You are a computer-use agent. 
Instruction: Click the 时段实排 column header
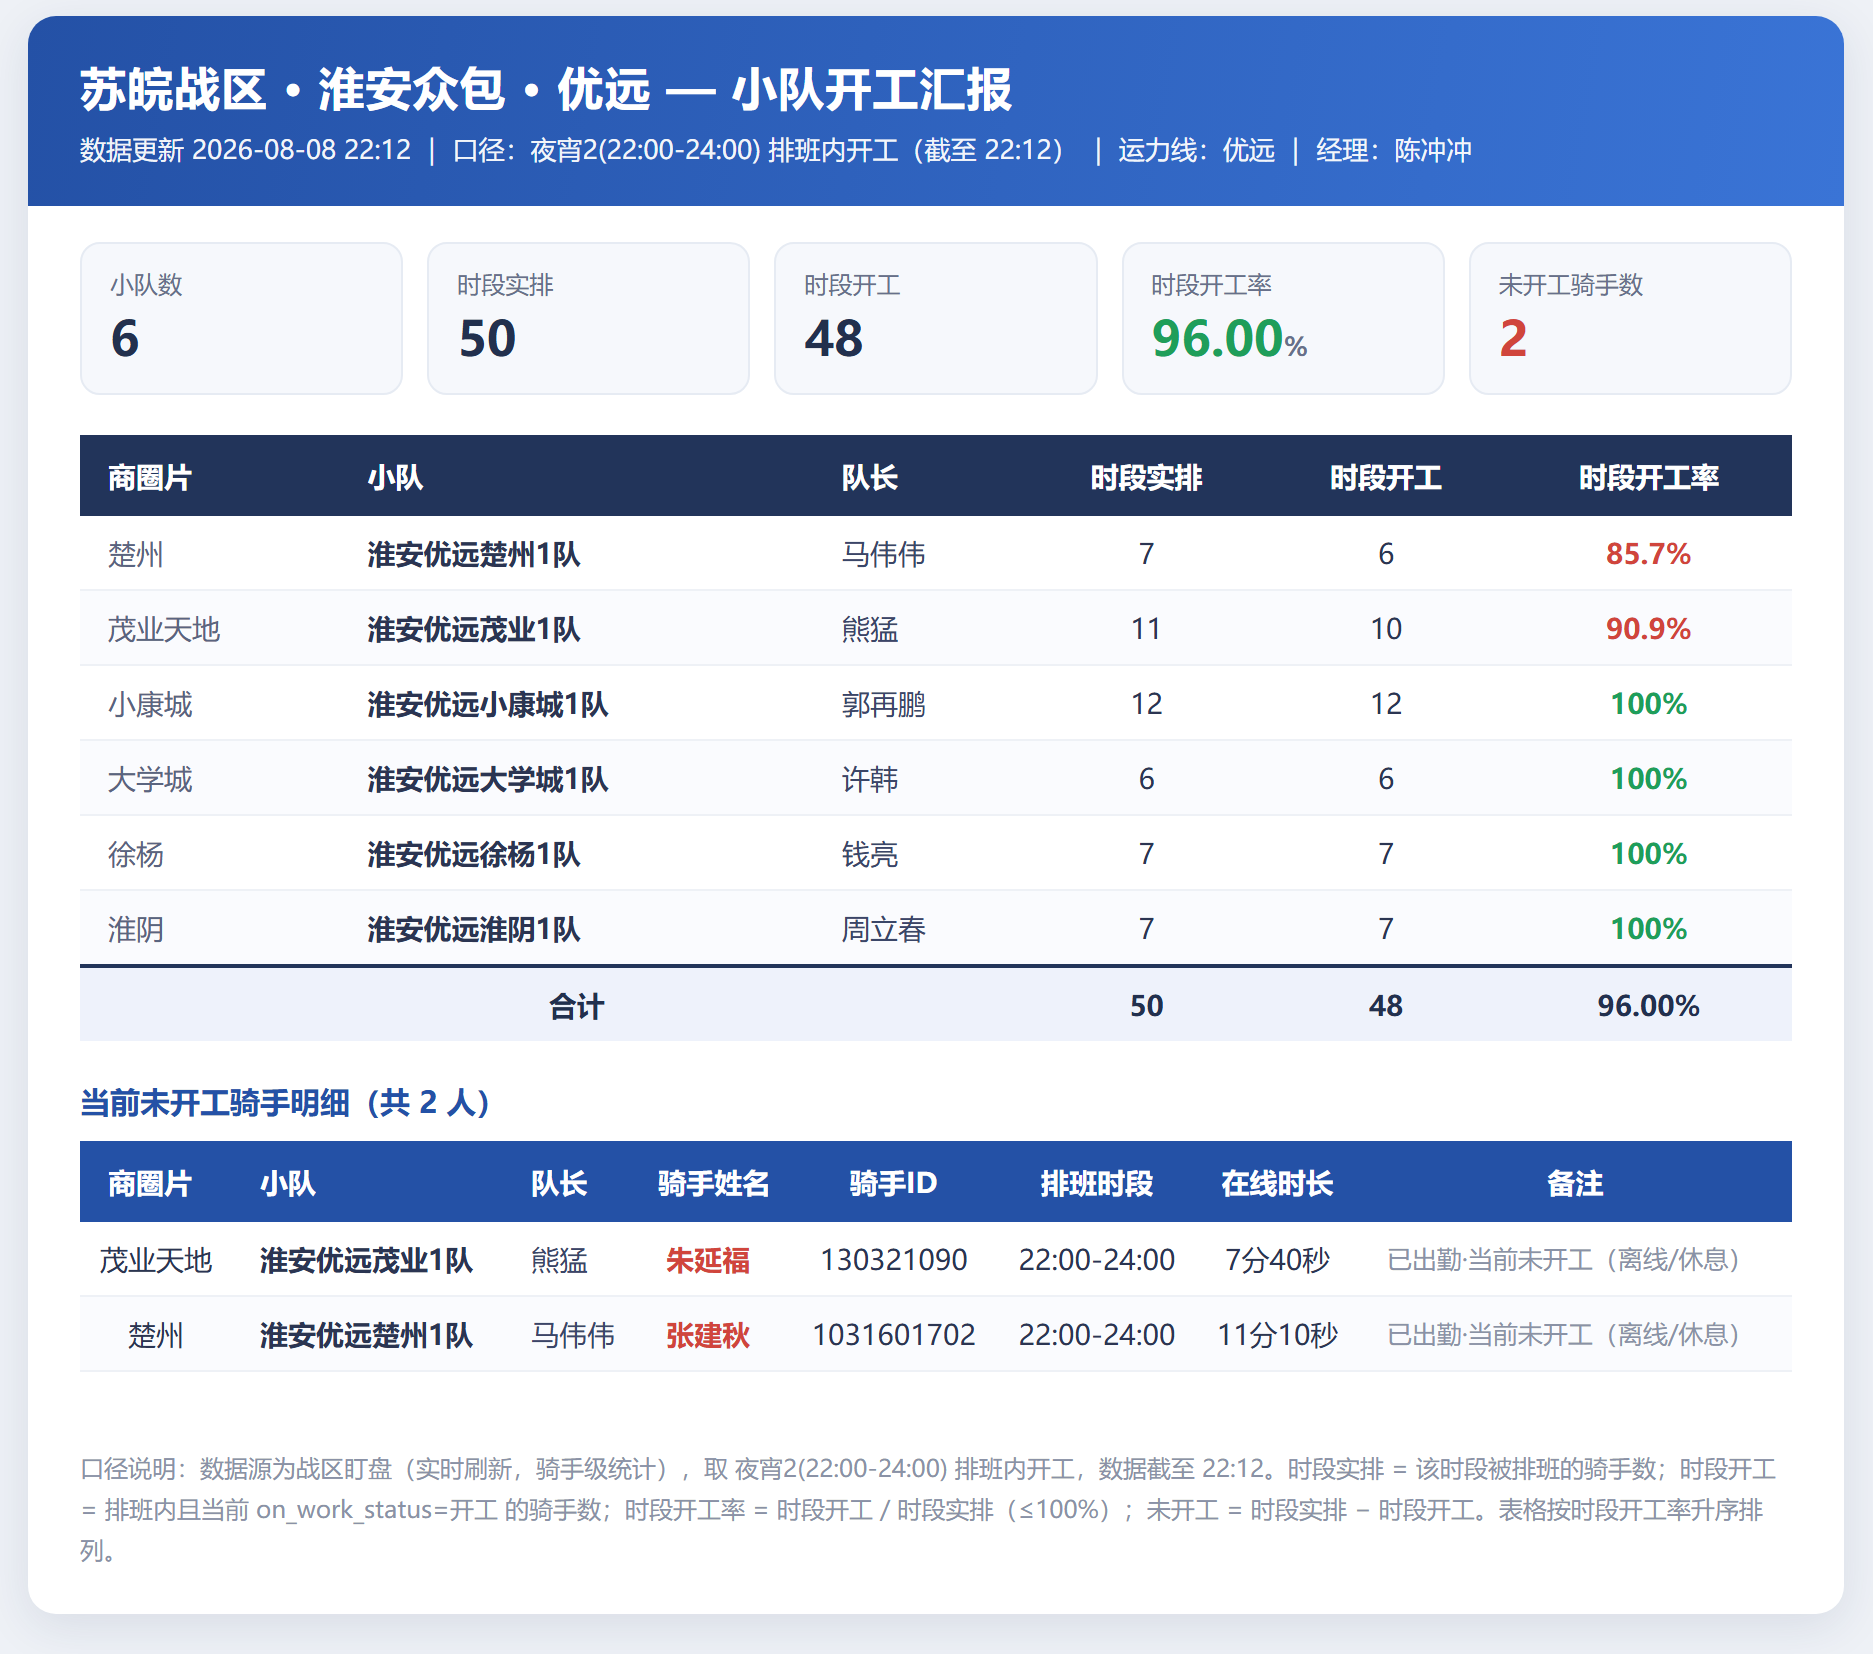point(1146,477)
